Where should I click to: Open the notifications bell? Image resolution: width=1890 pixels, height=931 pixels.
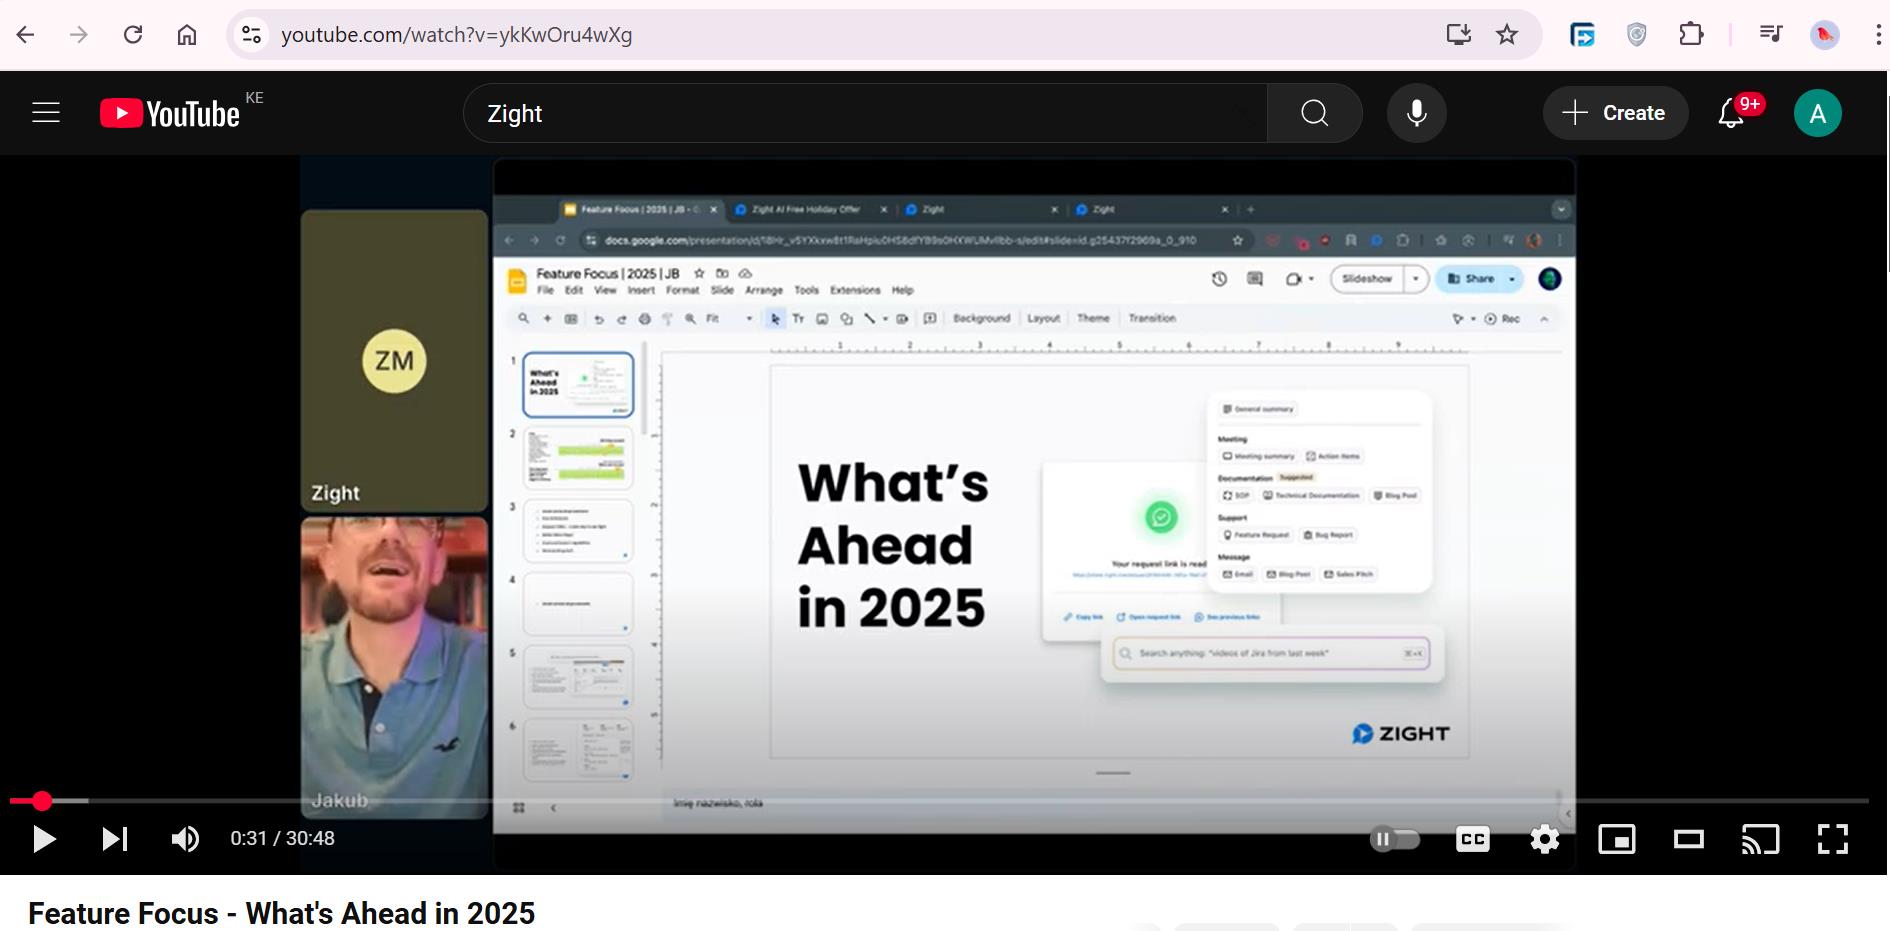[1731, 114]
